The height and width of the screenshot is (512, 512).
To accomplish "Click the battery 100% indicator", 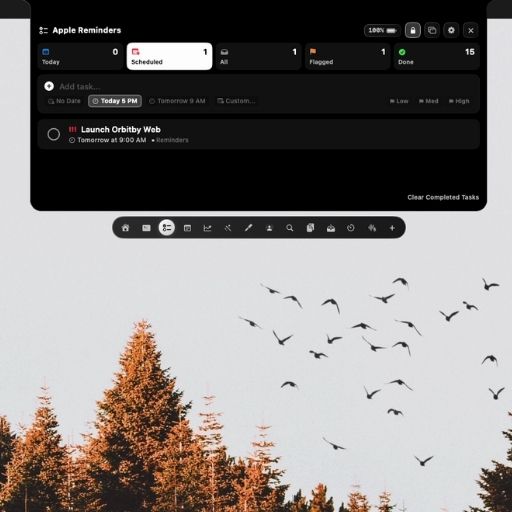I will [382, 30].
